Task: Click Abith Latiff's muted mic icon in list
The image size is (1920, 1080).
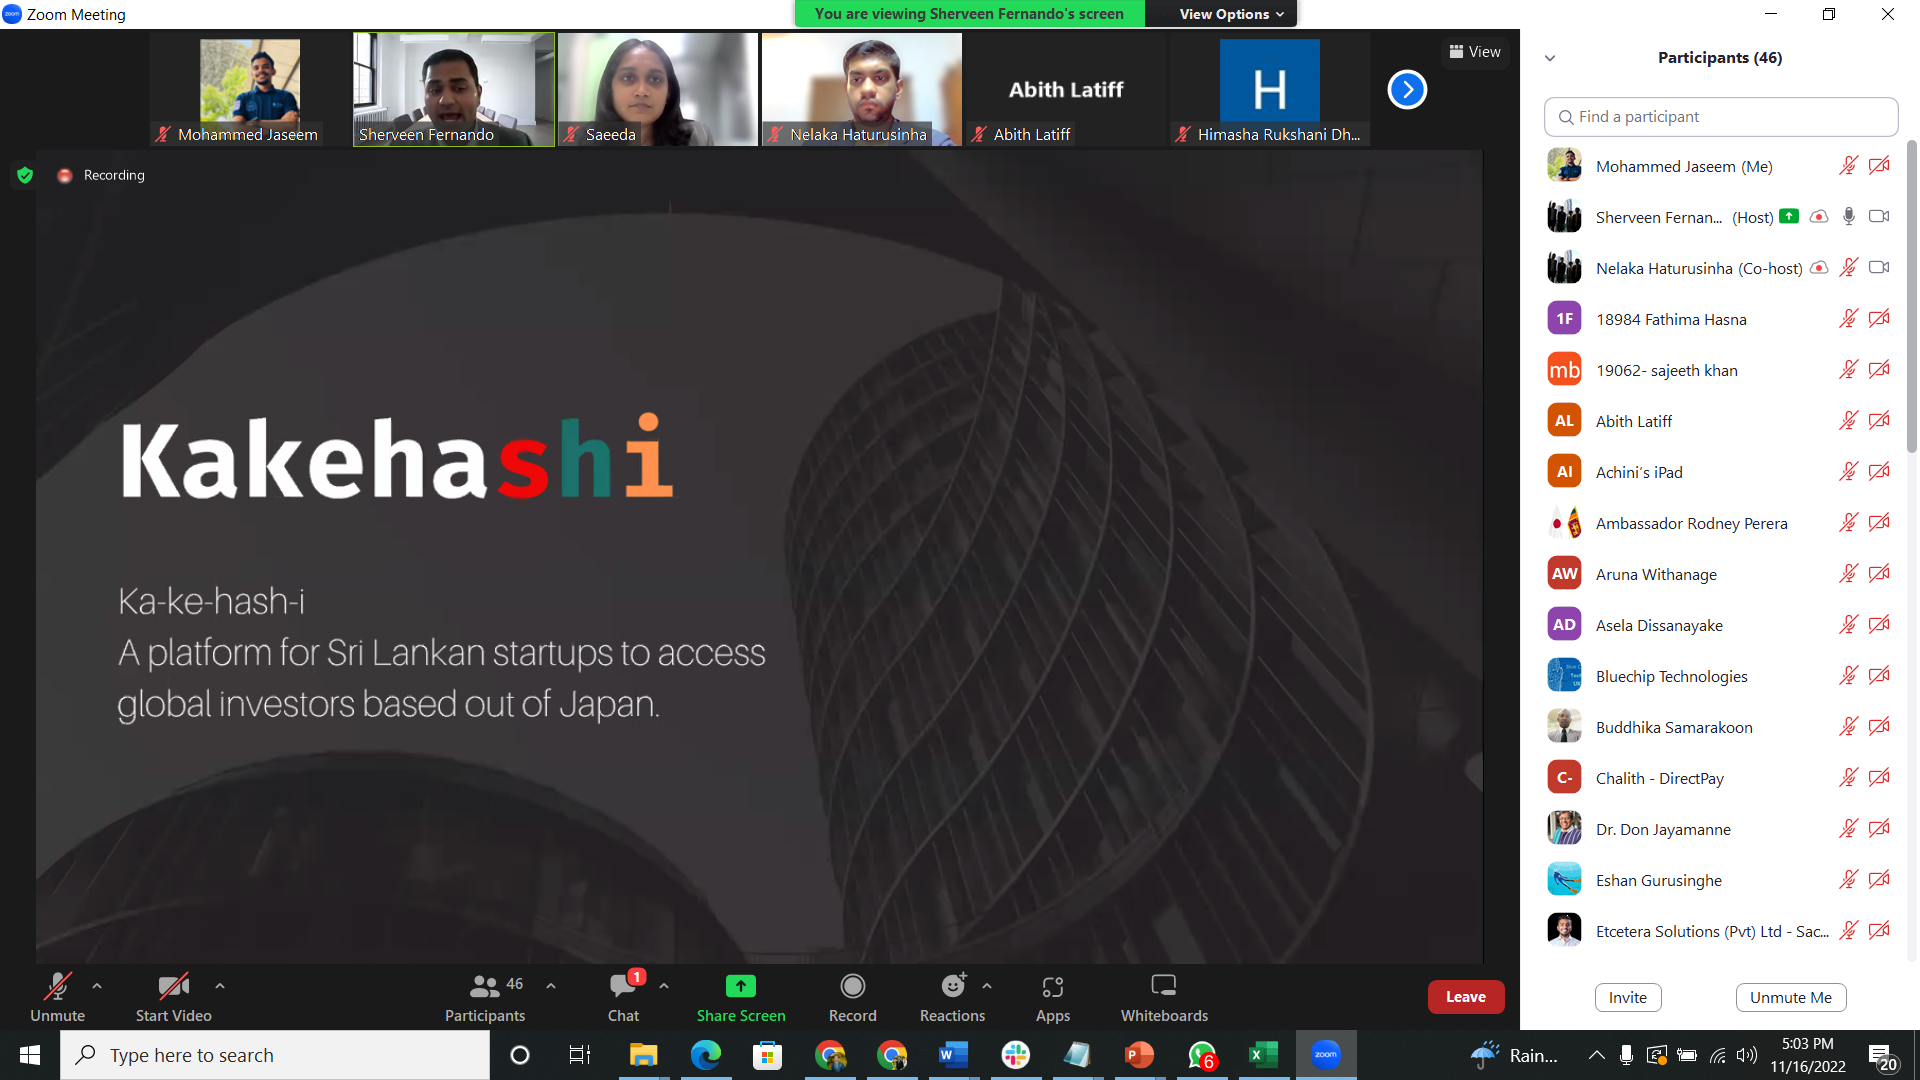Action: (1848, 421)
